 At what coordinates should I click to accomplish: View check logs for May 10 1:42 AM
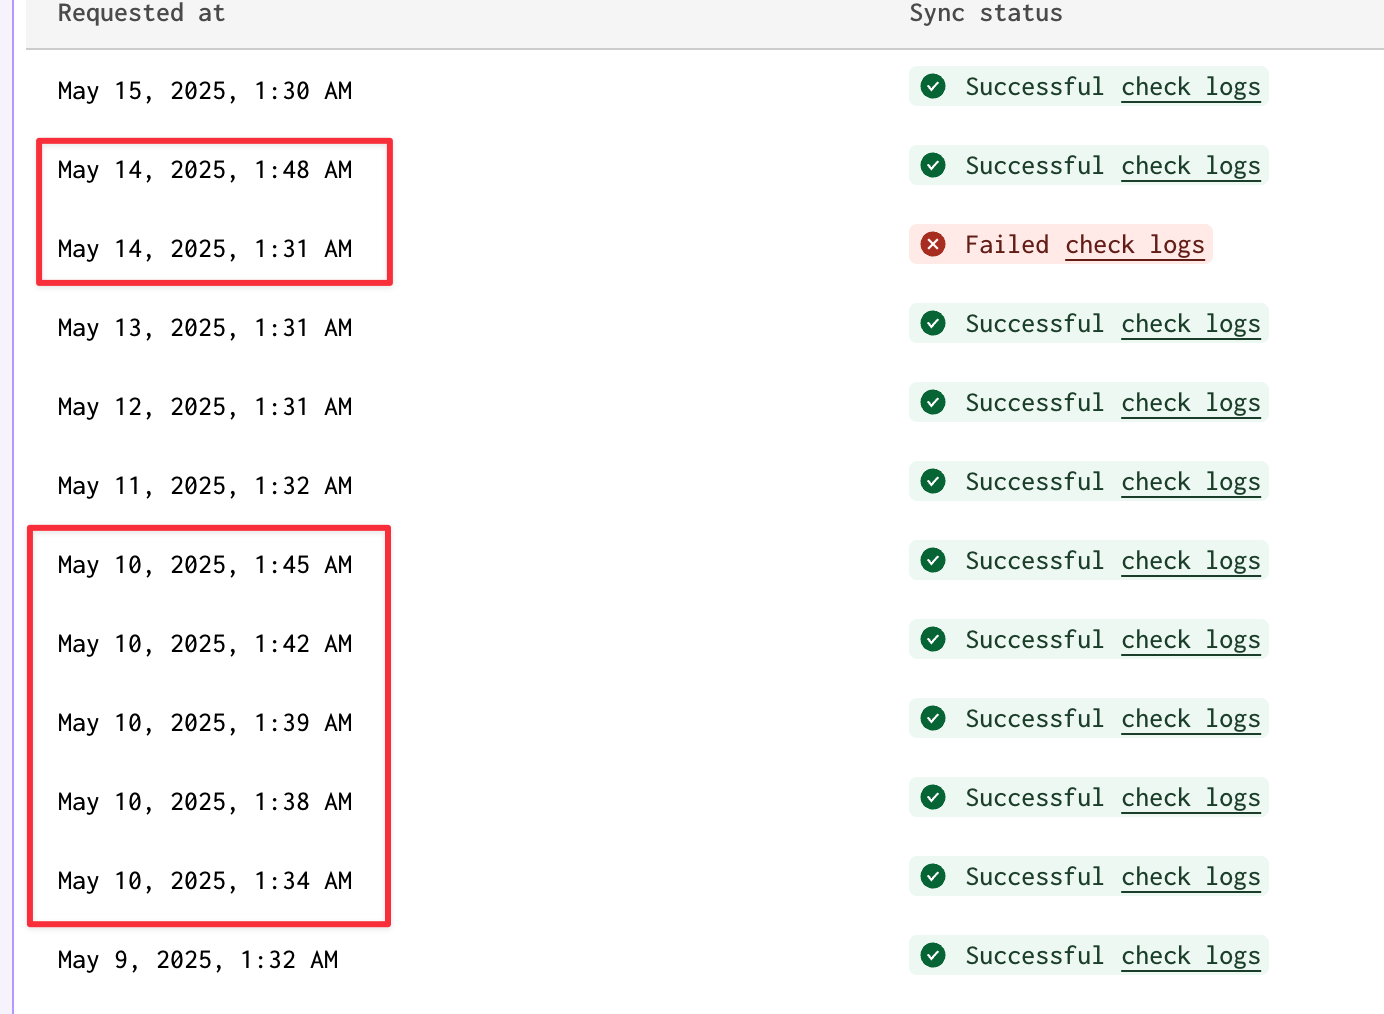[1190, 640]
